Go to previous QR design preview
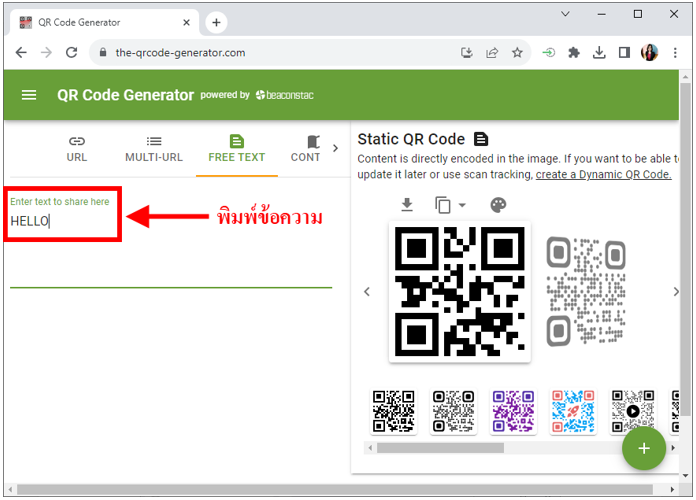 (x=367, y=292)
